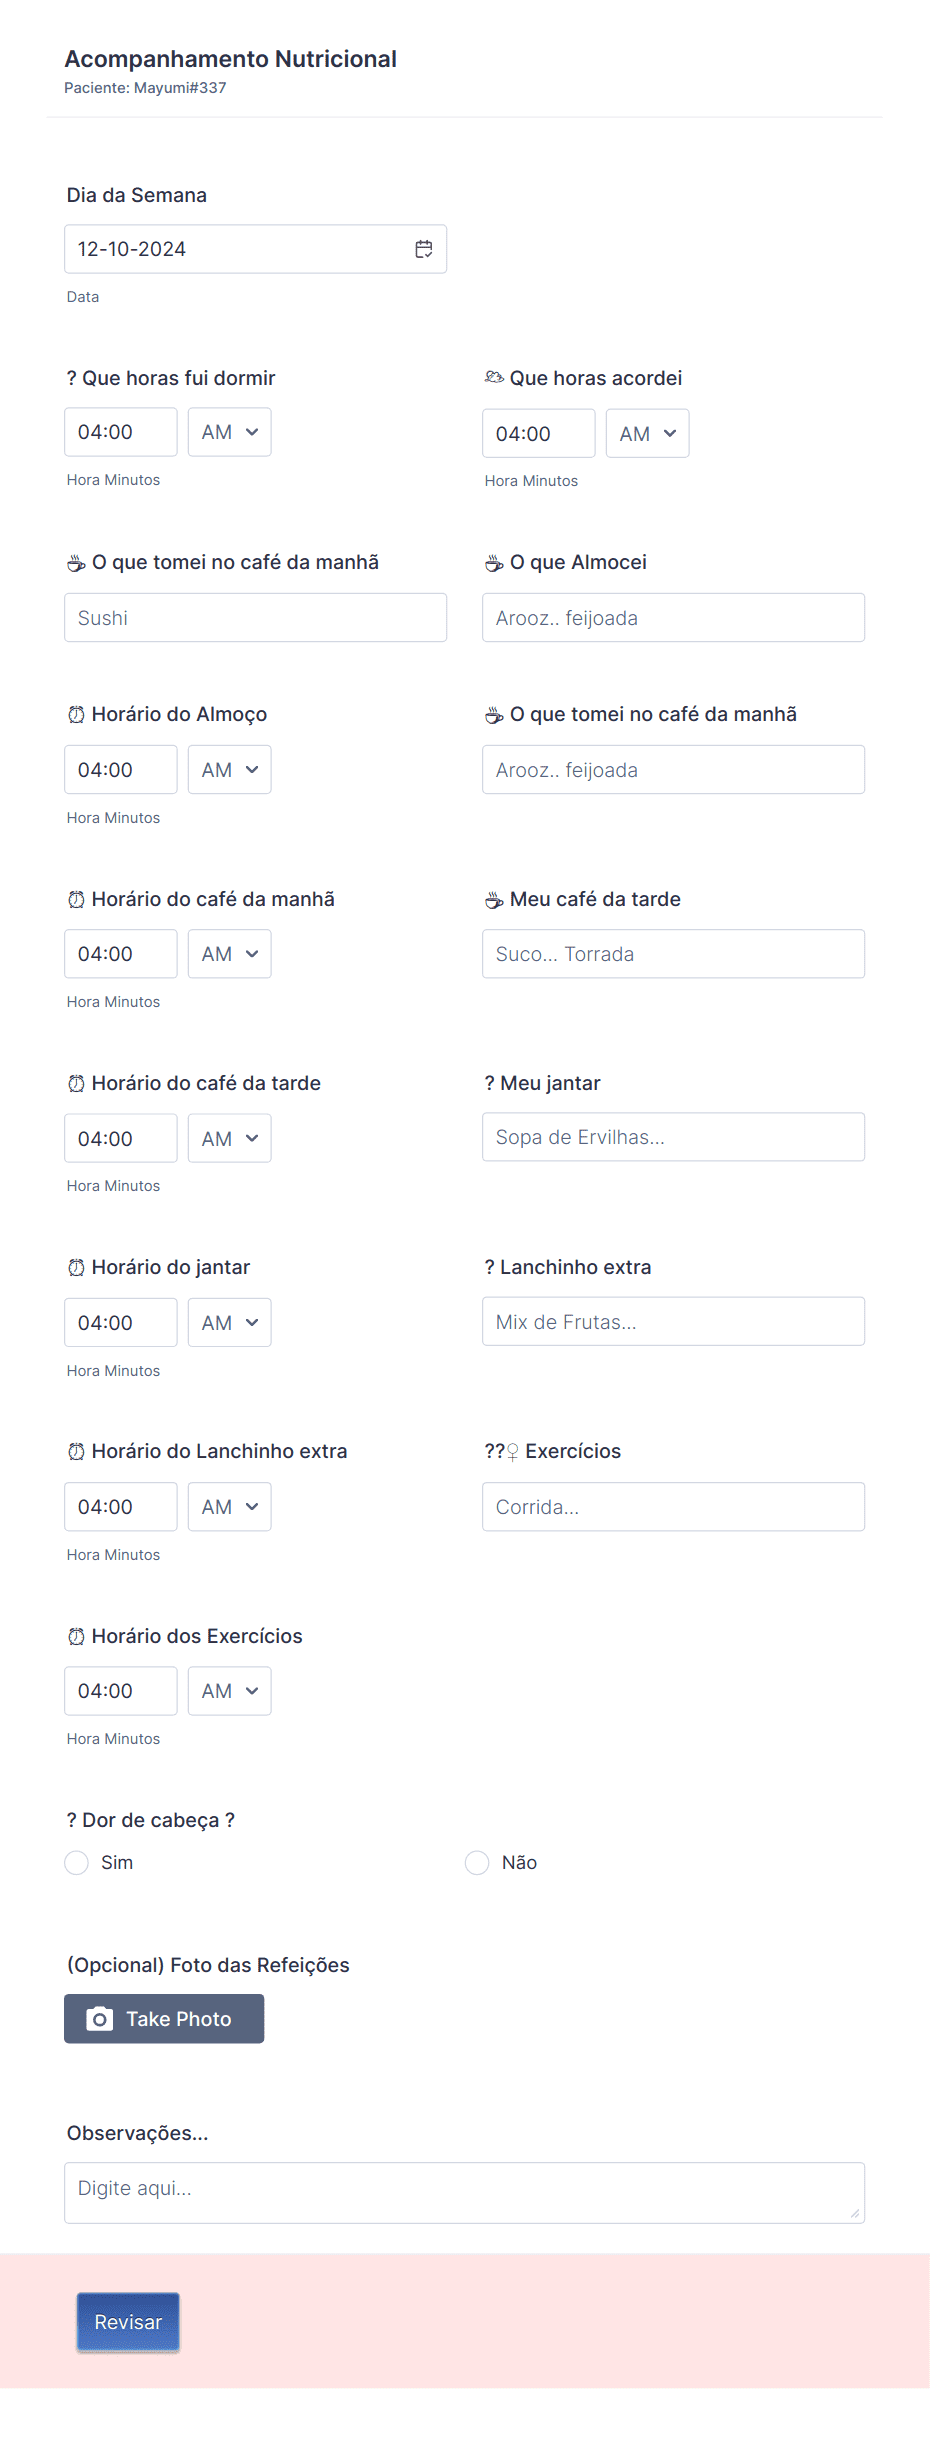Select Sim for Dor de cabeça
The height and width of the screenshot is (2461, 930).
(x=77, y=1862)
